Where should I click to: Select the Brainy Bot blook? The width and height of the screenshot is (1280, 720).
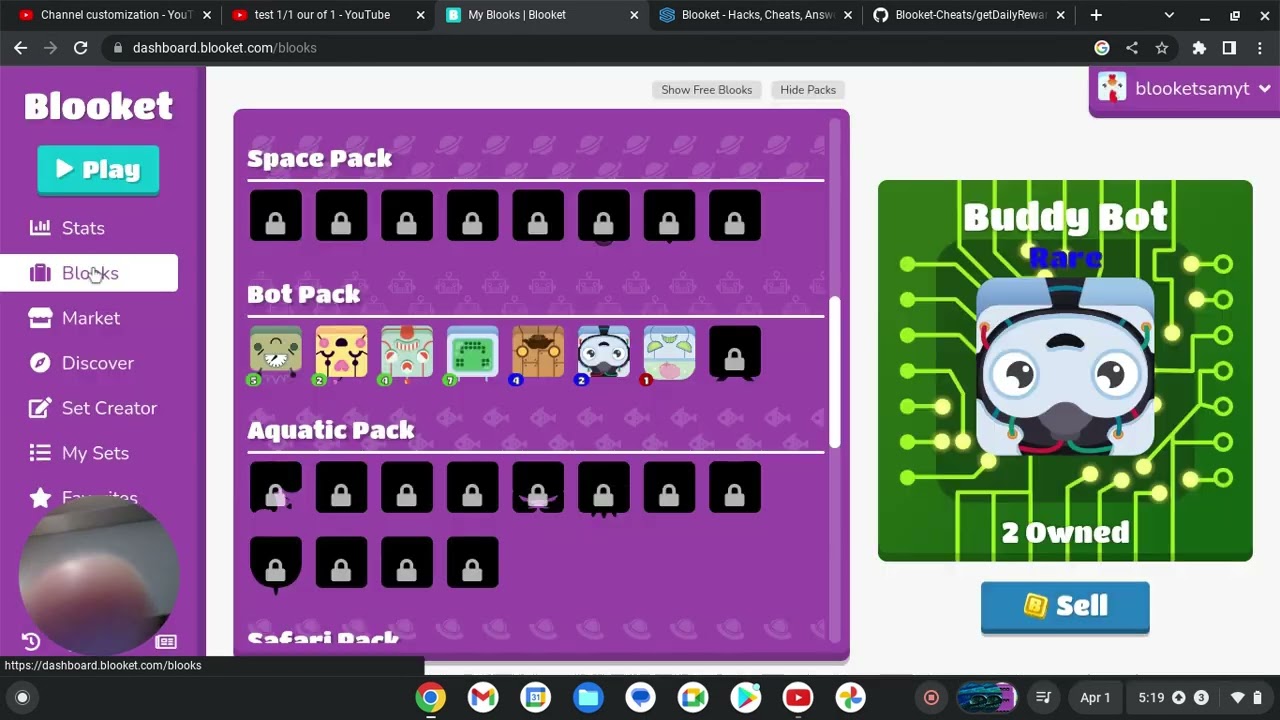coord(669,353)
